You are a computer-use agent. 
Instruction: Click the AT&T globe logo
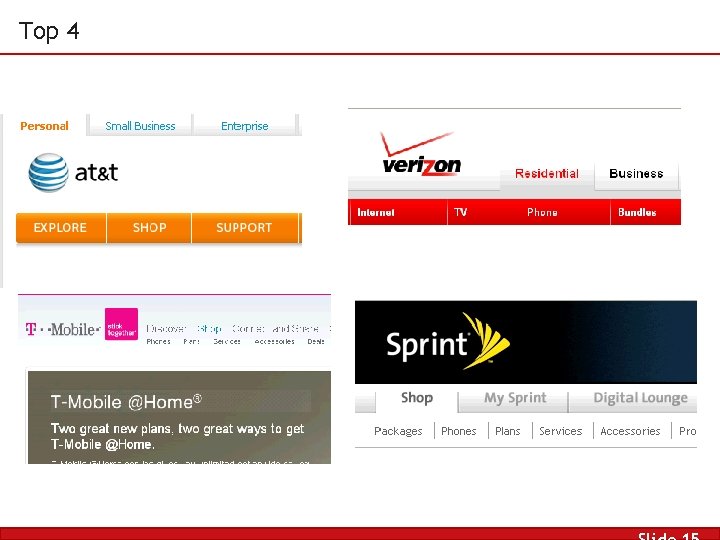(x=49, y=172)
